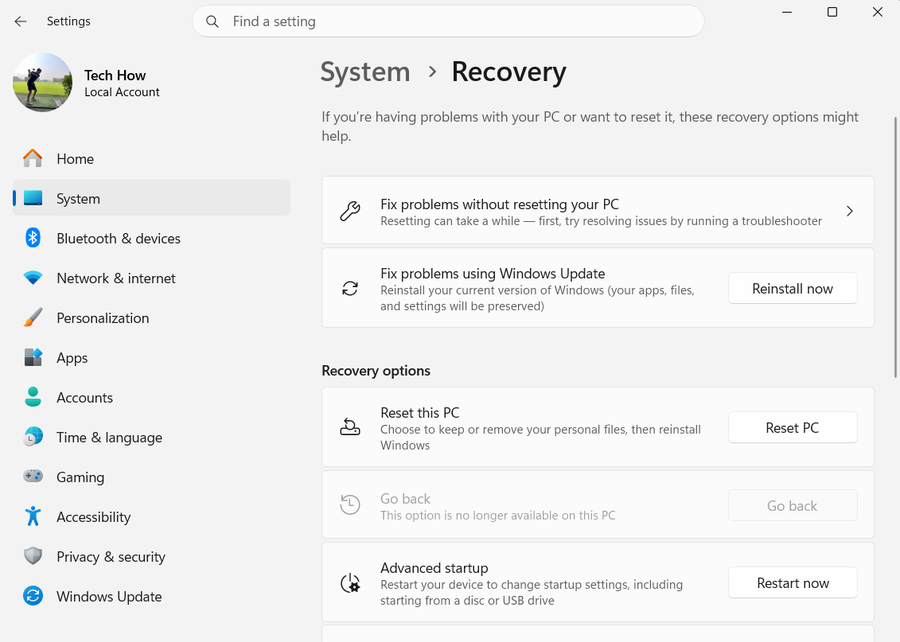Screen dimensions: 900x642
Task: Go to Gaming settings label
Action: [x=80, y=477]
